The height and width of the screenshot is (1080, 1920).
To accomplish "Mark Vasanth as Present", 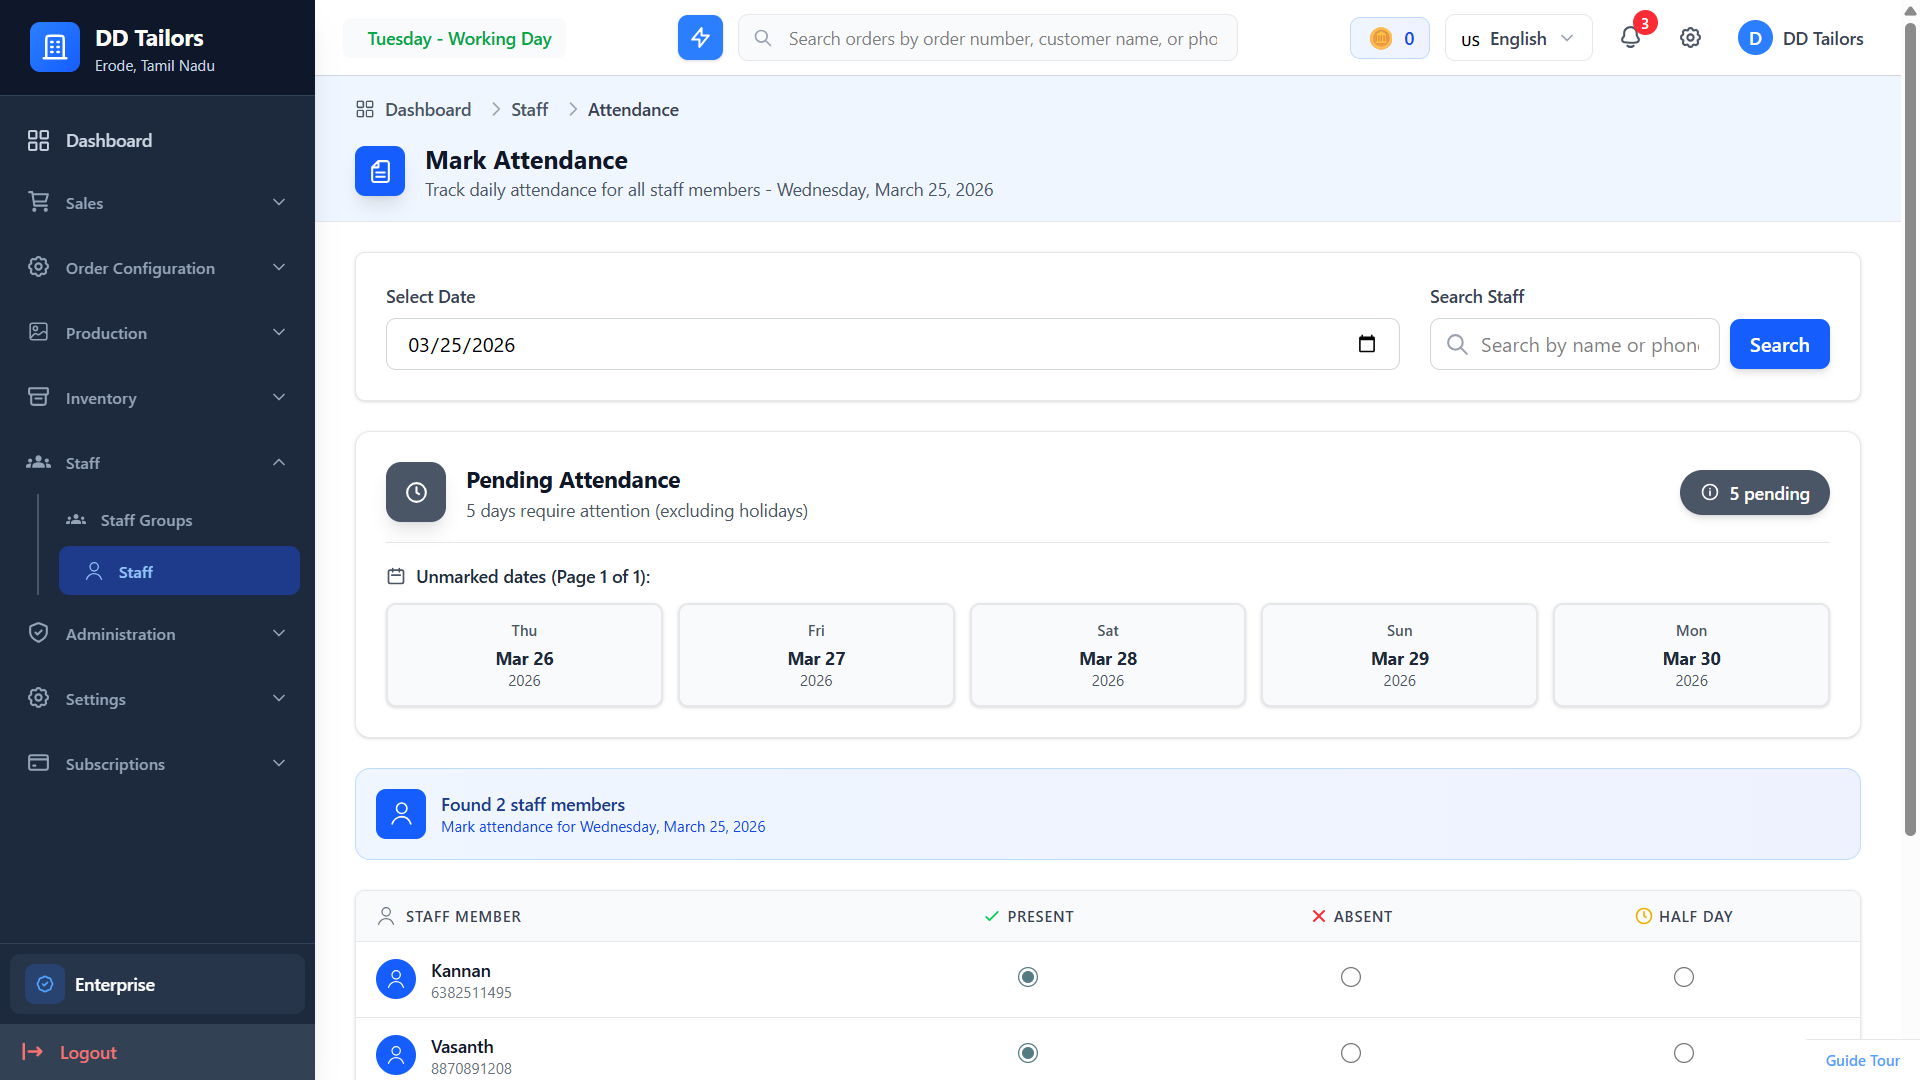I will (x=1028, y=1053).
